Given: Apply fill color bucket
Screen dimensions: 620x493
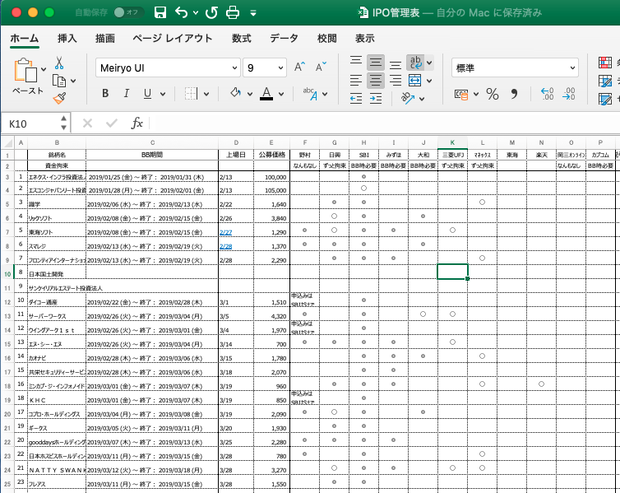Looking at the screenshot, I should point(236,93).
